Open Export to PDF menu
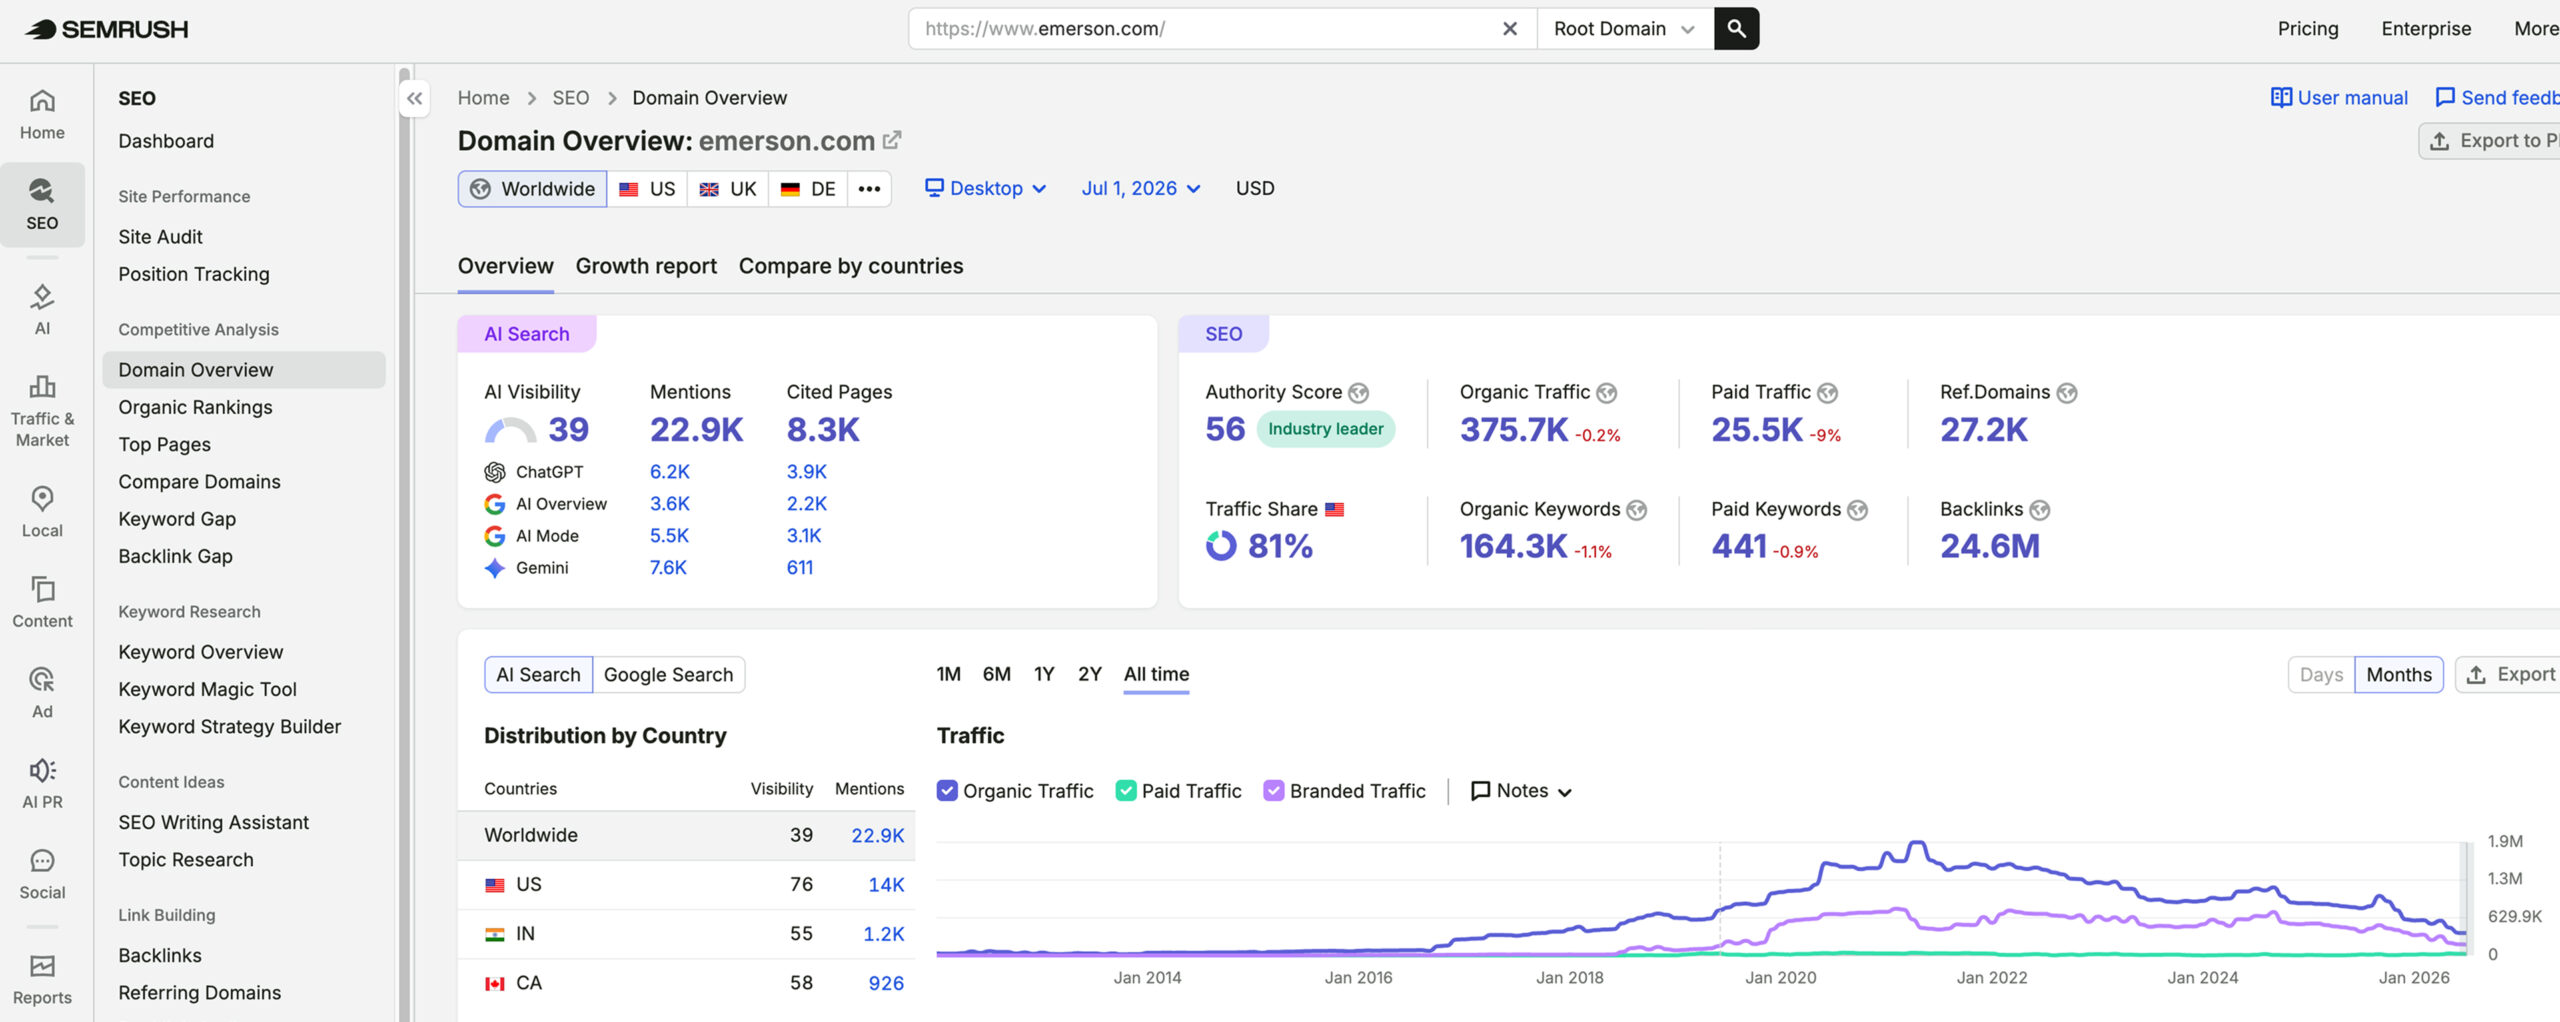The image size is (2560, 1022). pyautogui.click(x=2492, y=141)
